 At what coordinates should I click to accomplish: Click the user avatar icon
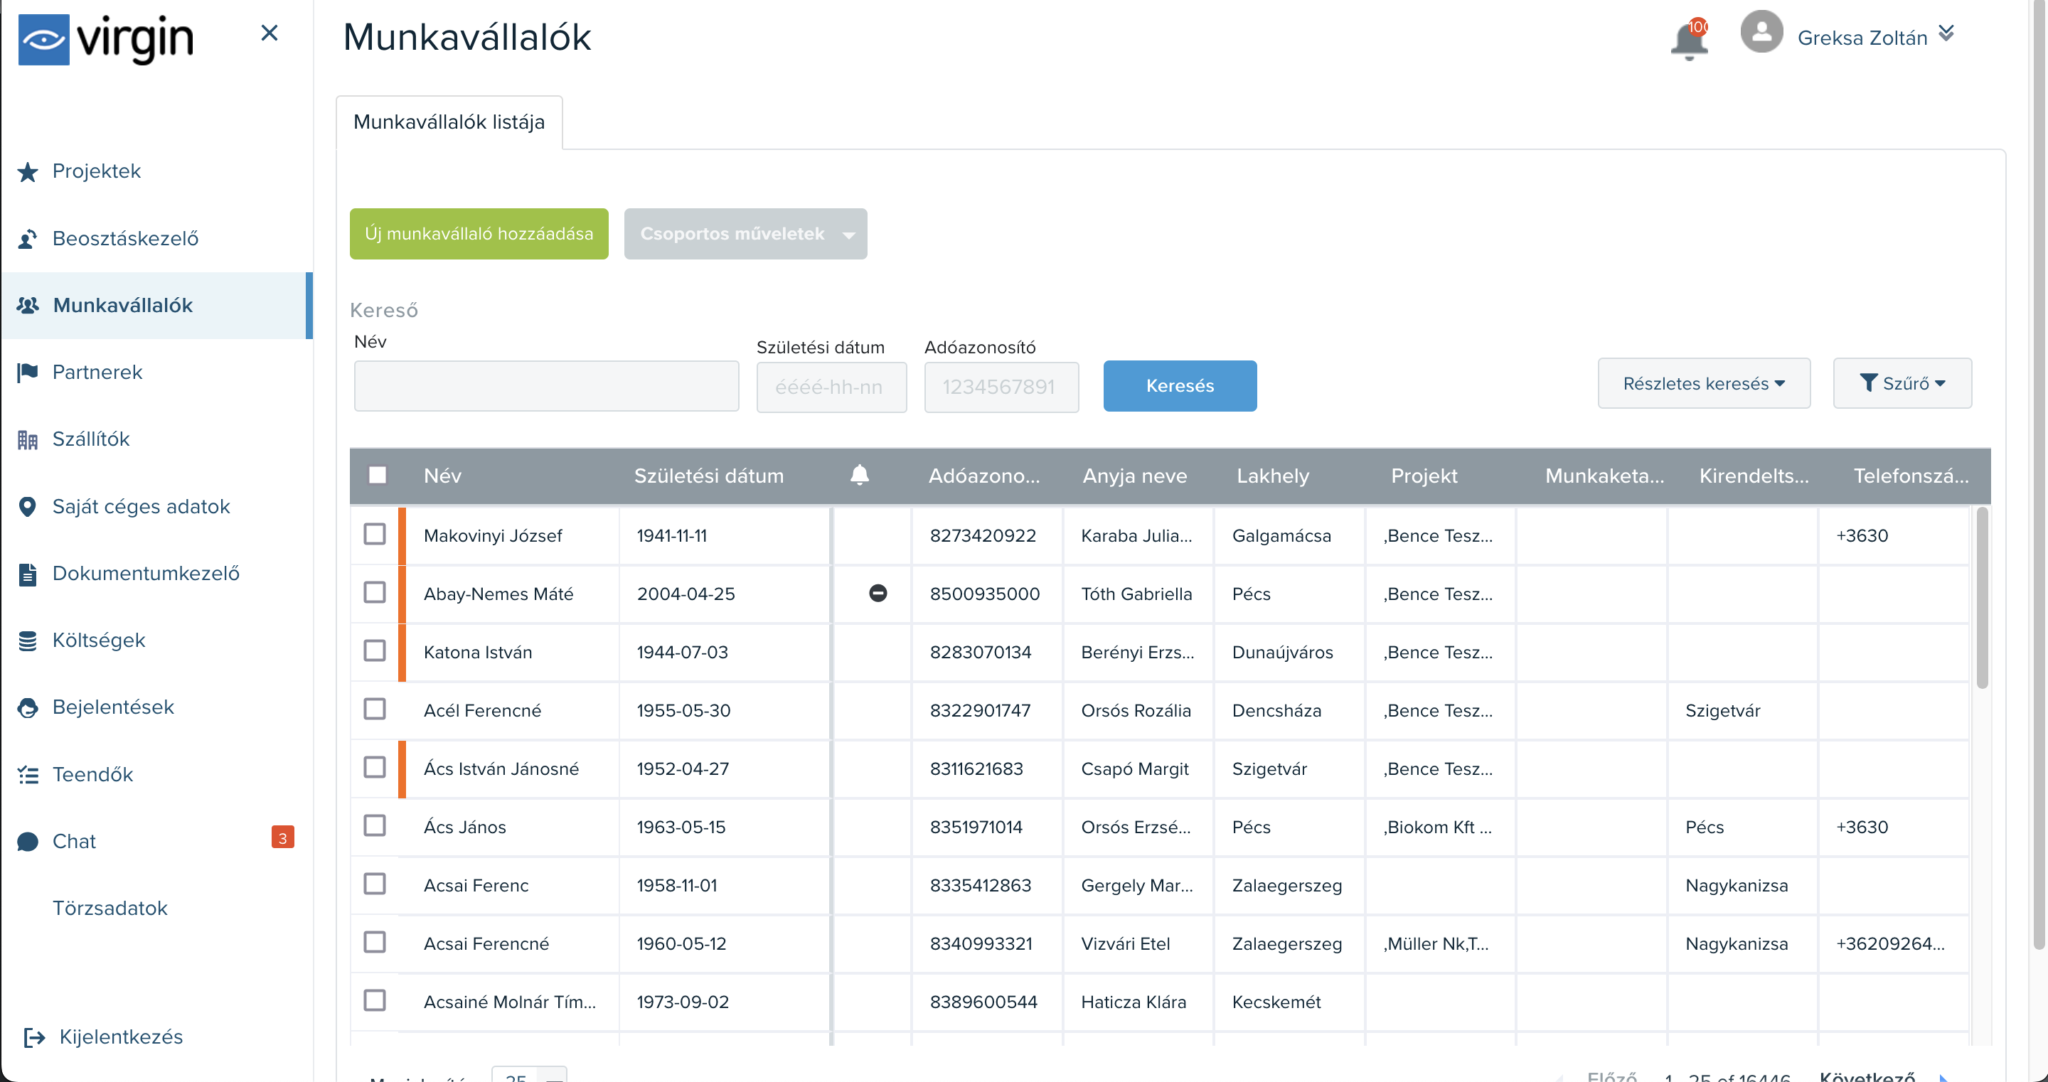click(1761, 31)
